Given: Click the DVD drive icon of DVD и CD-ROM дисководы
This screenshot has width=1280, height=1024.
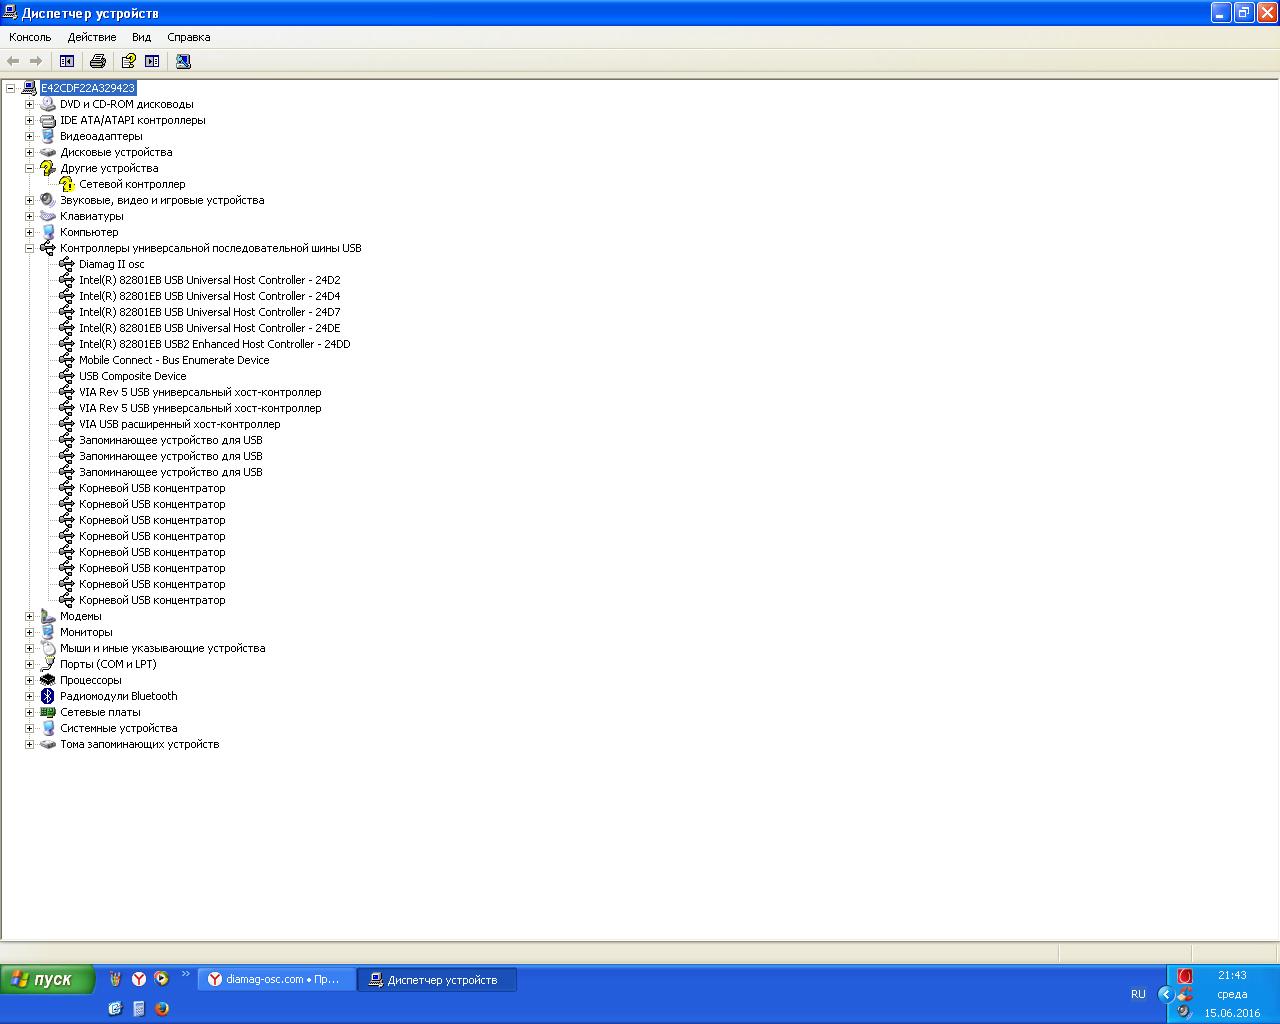Looking at the screenshot, I should (x=47, y=104).
